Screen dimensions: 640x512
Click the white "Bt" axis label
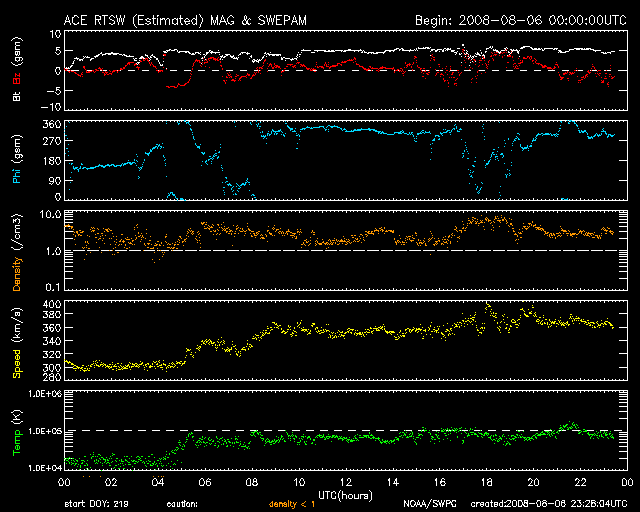pyautogui.click(x=17, y=96)
